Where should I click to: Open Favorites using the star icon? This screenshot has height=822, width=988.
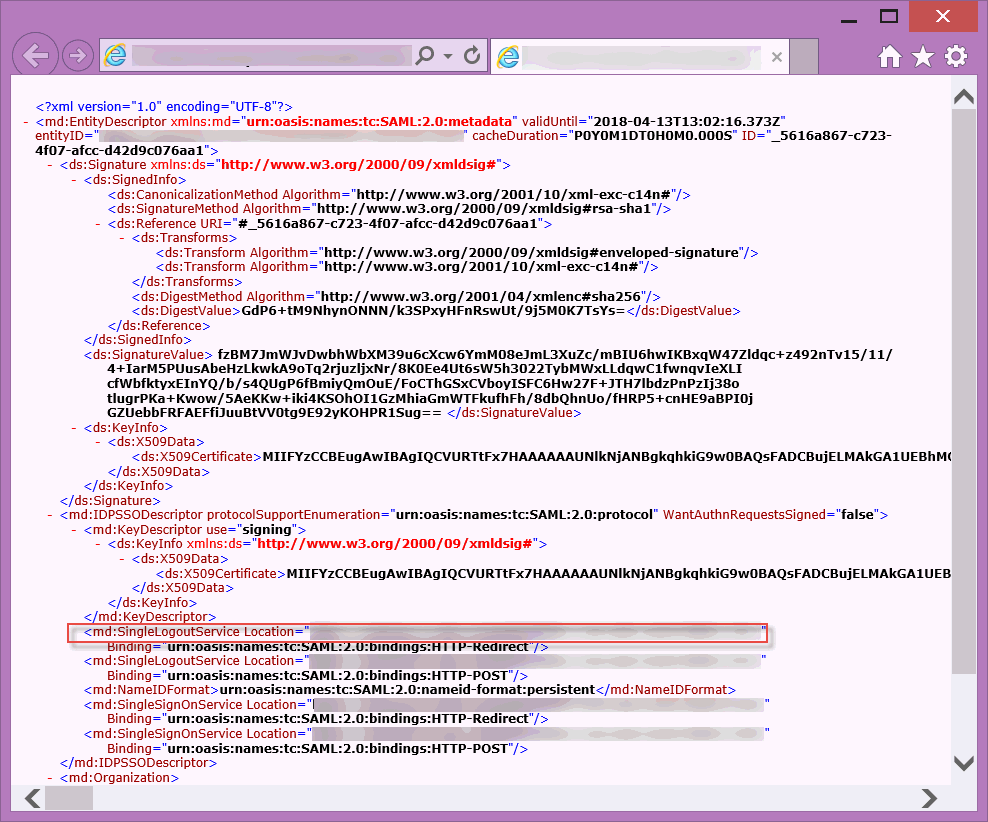click(x=922, y=57)
